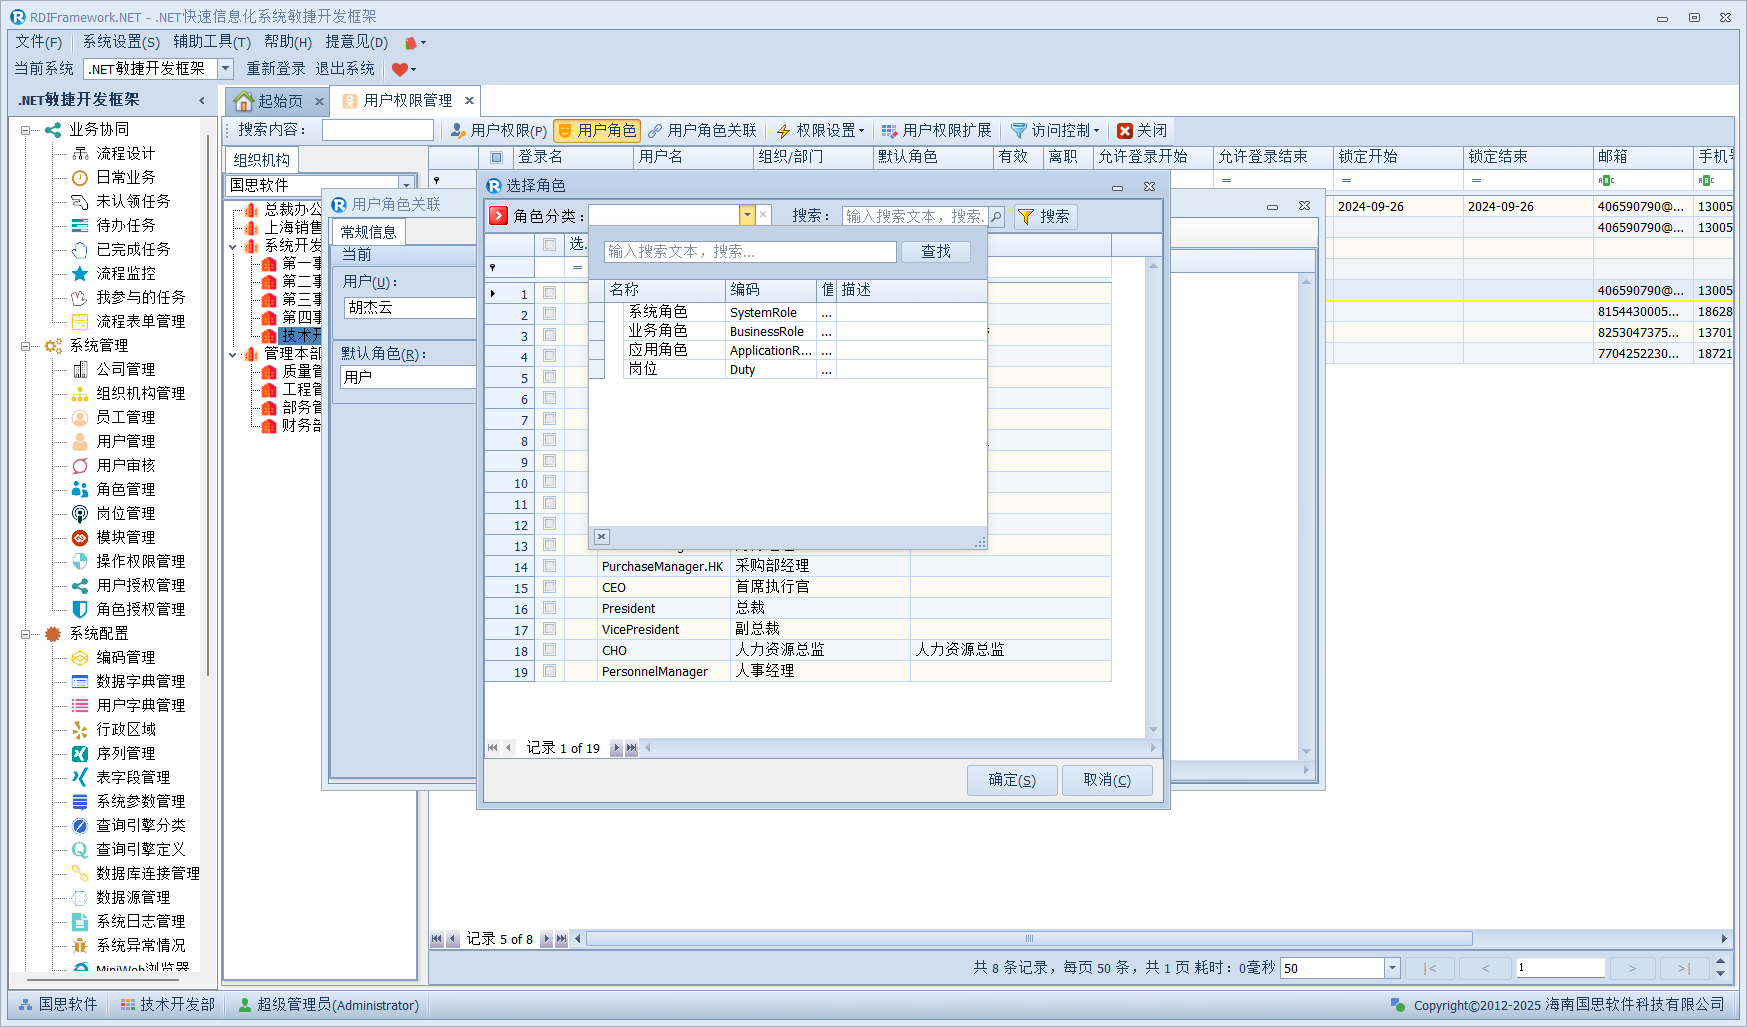Click the 角色管理 icon in sidebar
1747x1027 pixels.
coord(80,489)
